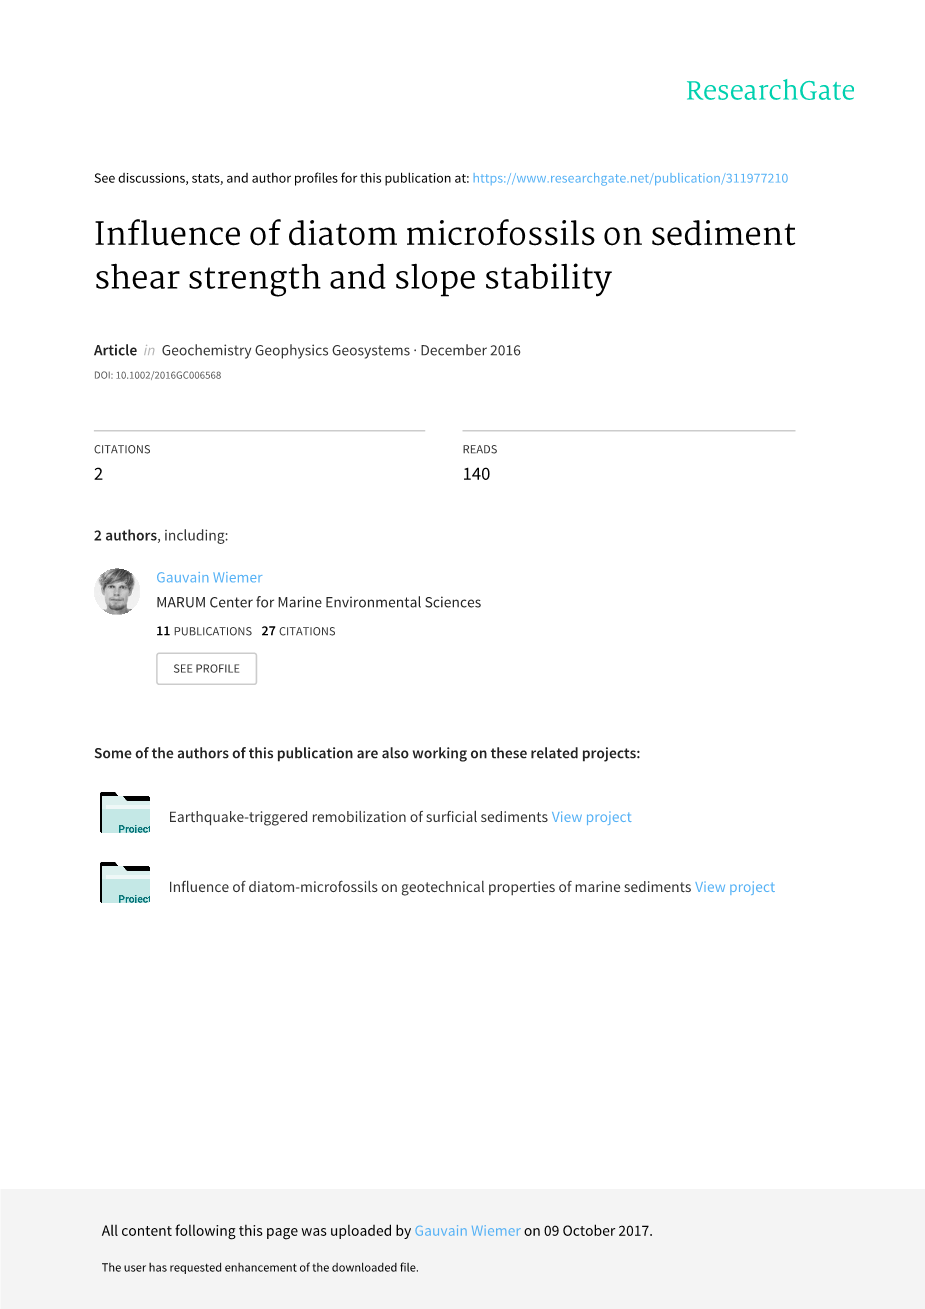Open Gauvain Wiemer author name link
The height and width of the screenshot is (1309, 925).
[209, 577]
